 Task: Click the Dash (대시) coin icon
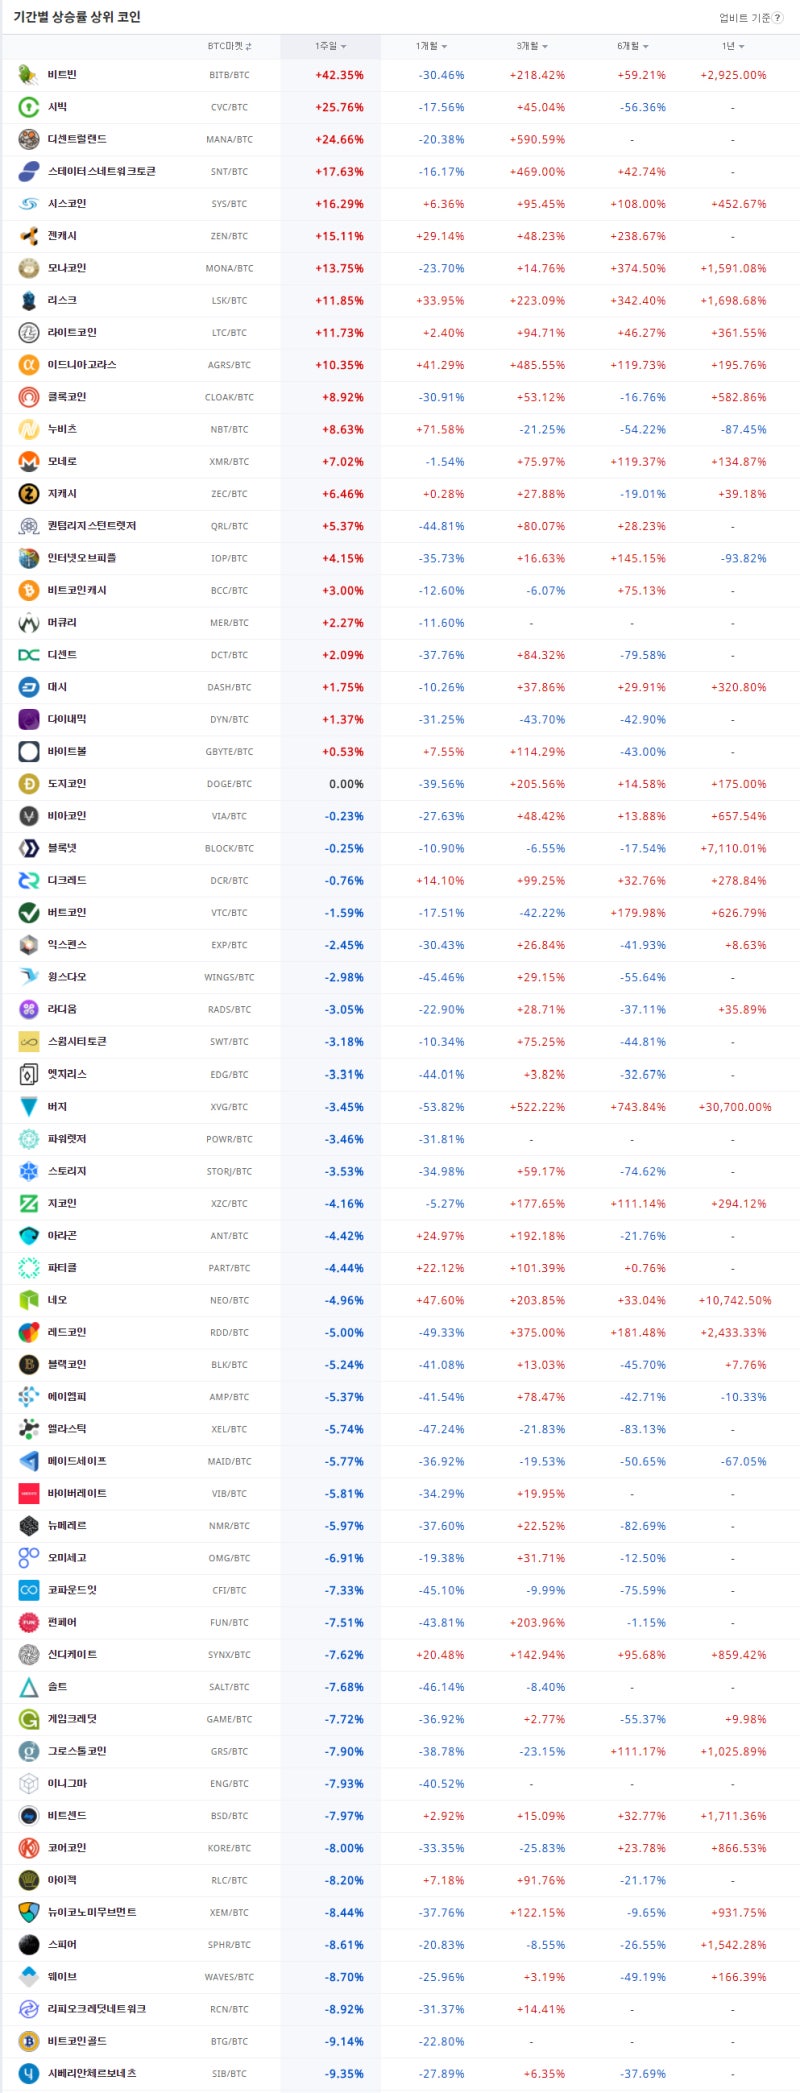pos(29,687)
